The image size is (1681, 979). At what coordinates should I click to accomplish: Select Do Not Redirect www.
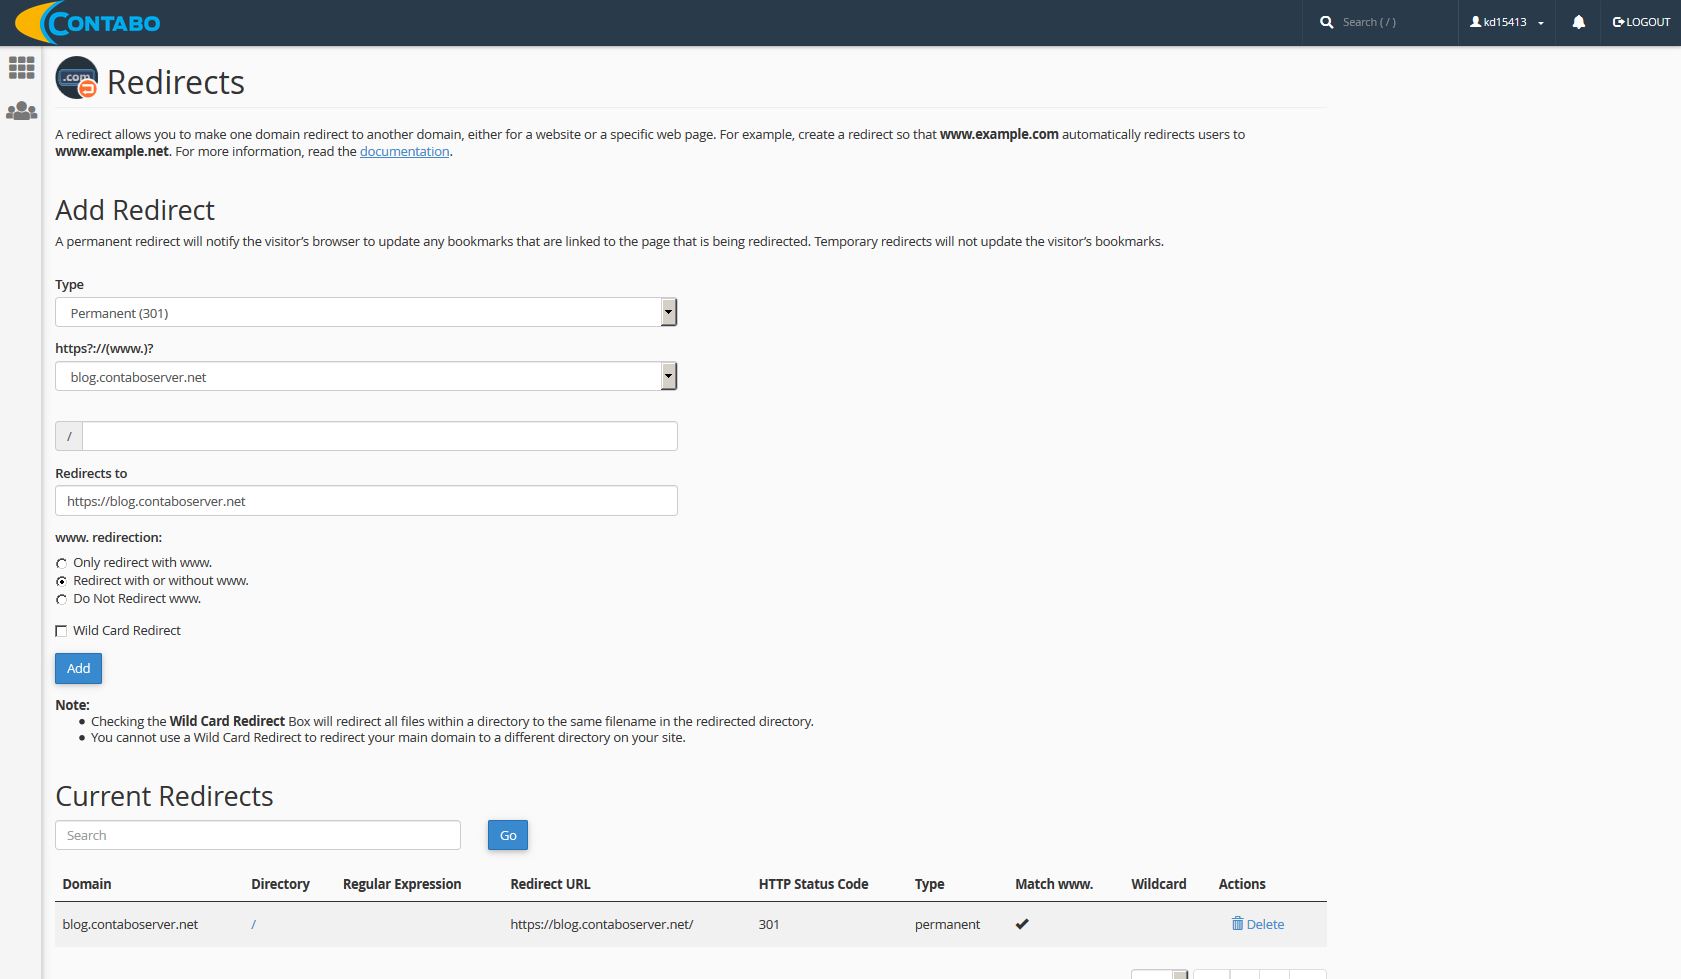[x=62, y=599]
